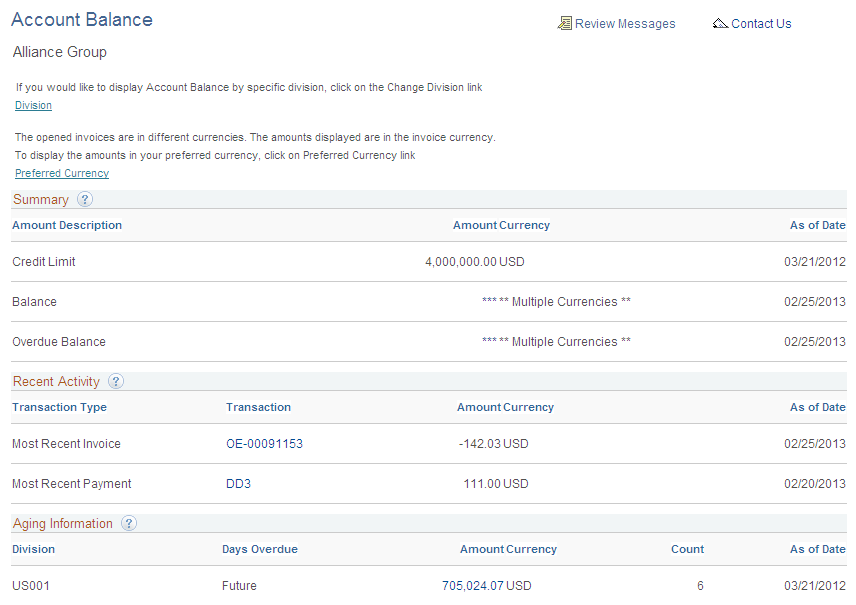Click the Review Messages notepad icon
The height and width of the screenshot is (605, 856).
click(566, 23)
